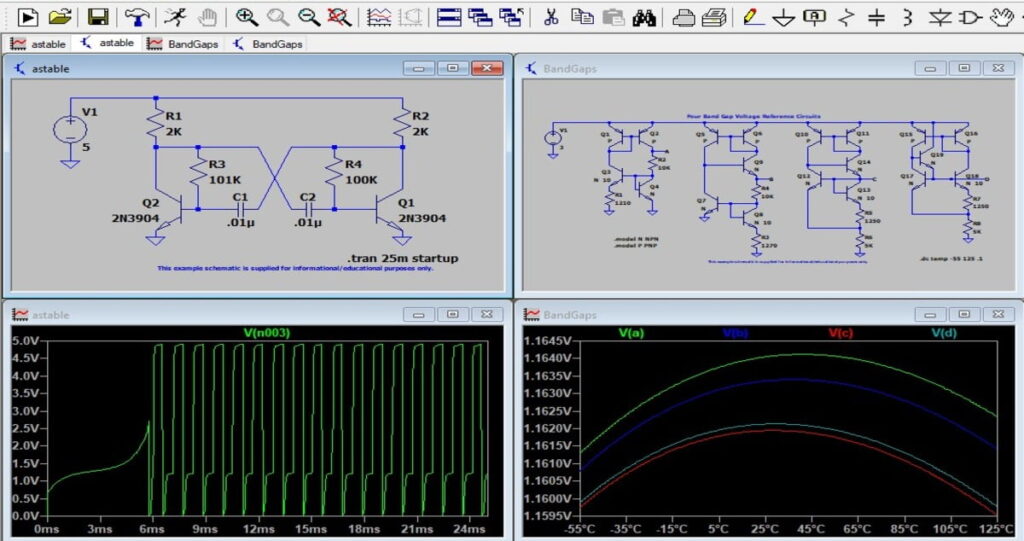The image size is (1024, 541).
Task: Click the 5.0V axis label in astable plot
Action: pos(26,340)
